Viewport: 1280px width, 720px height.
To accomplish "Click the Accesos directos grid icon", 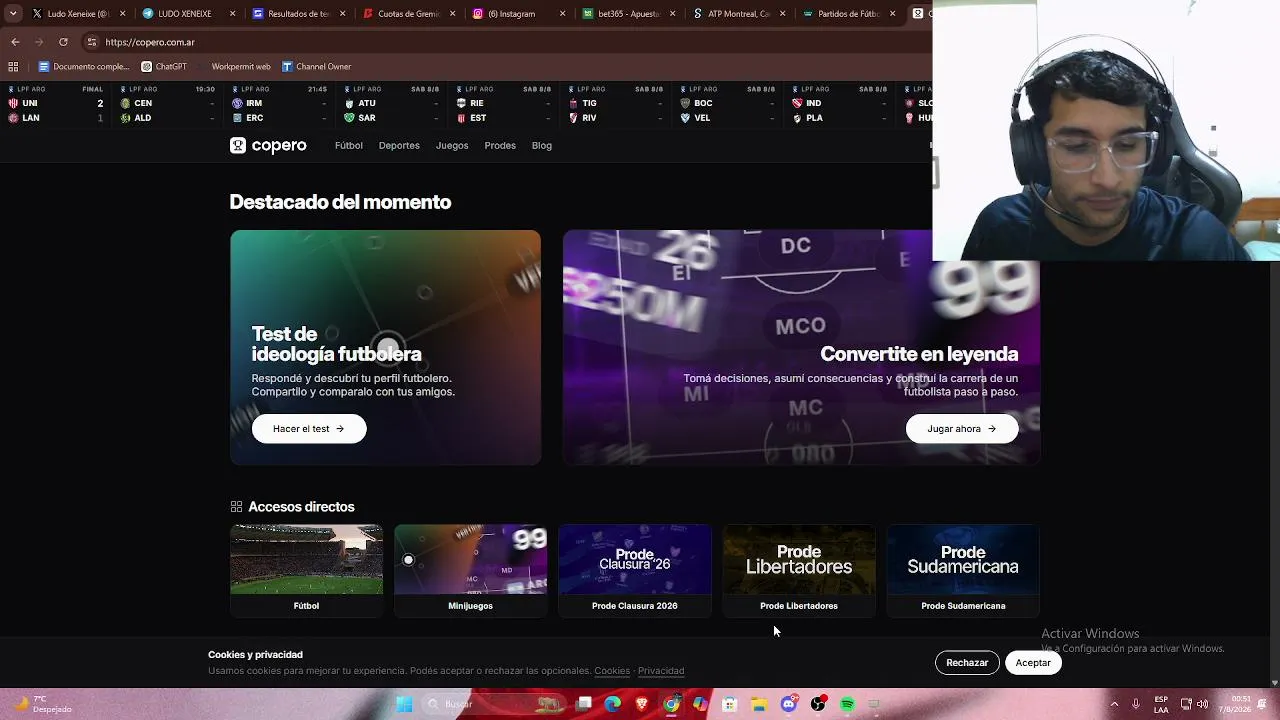I will point(236,507).
